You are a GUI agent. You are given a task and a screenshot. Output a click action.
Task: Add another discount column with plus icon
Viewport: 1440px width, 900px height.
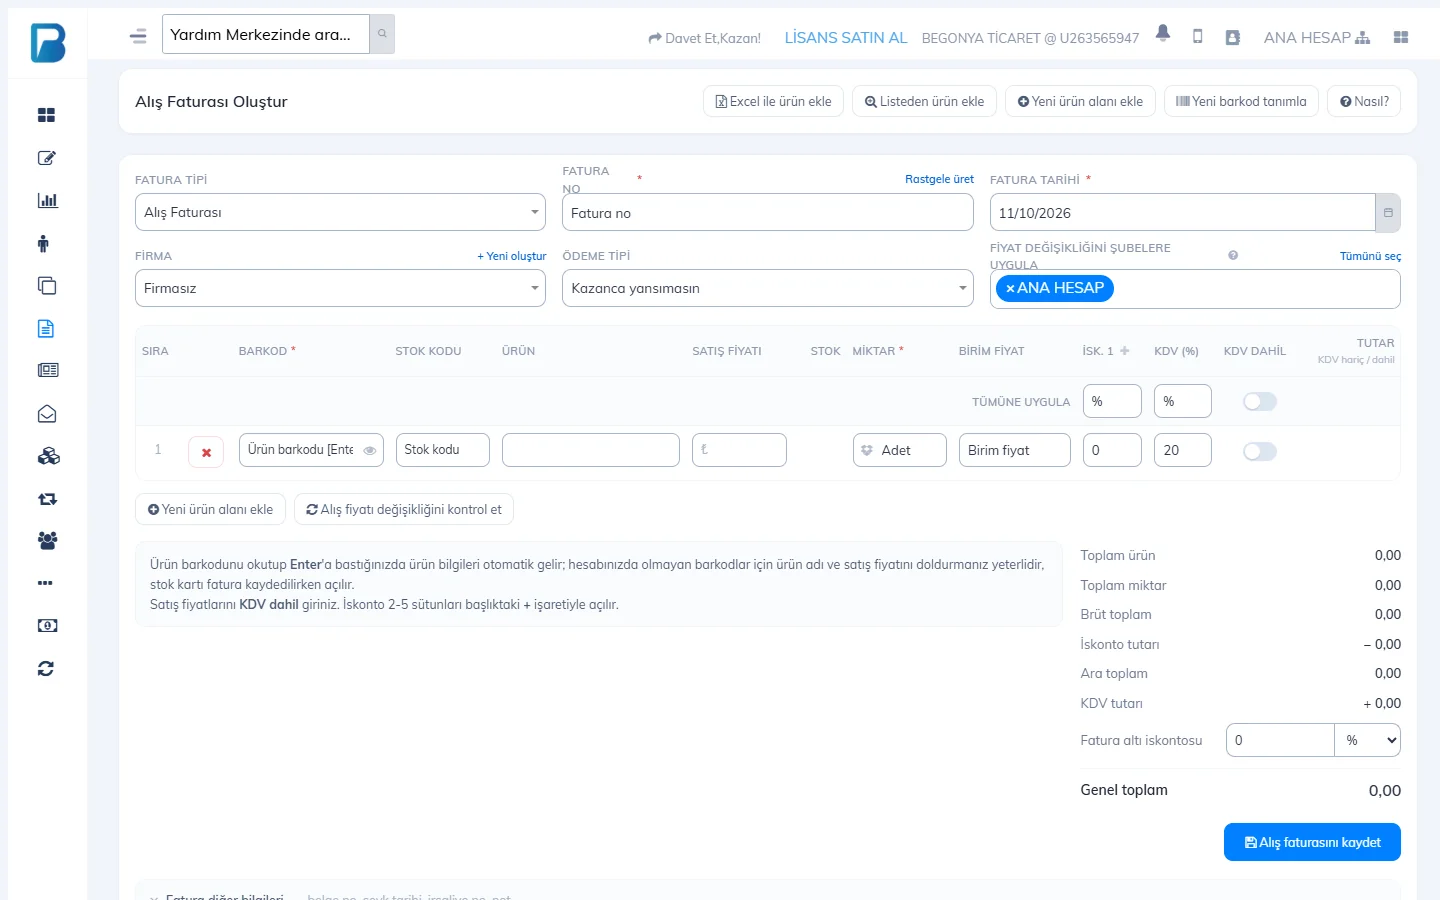(x=1125, y=351)
